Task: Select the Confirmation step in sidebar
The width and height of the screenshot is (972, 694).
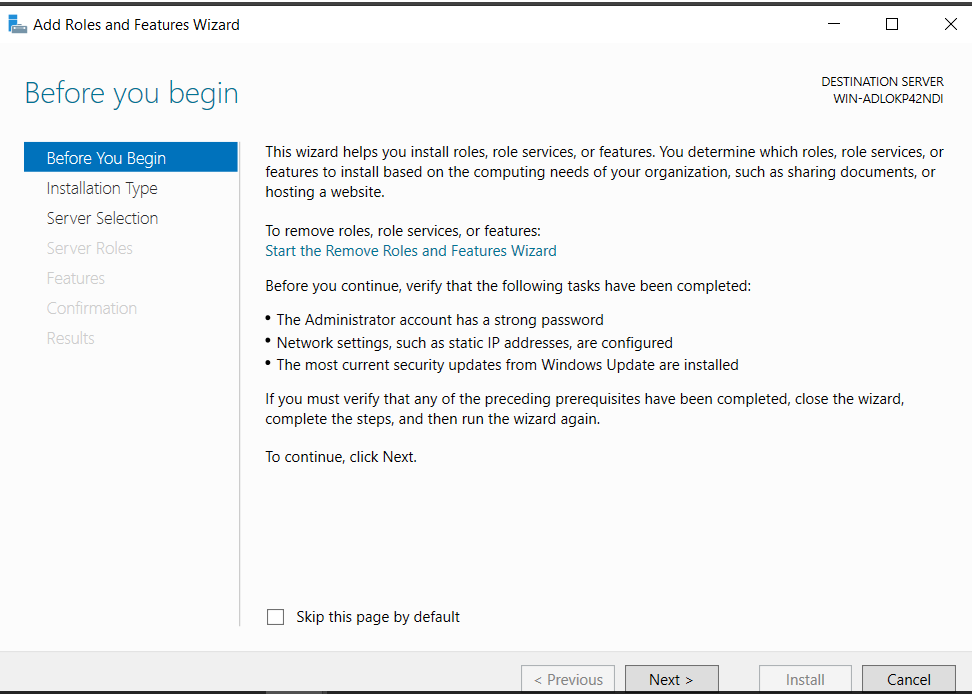Action: click(92, 308)
